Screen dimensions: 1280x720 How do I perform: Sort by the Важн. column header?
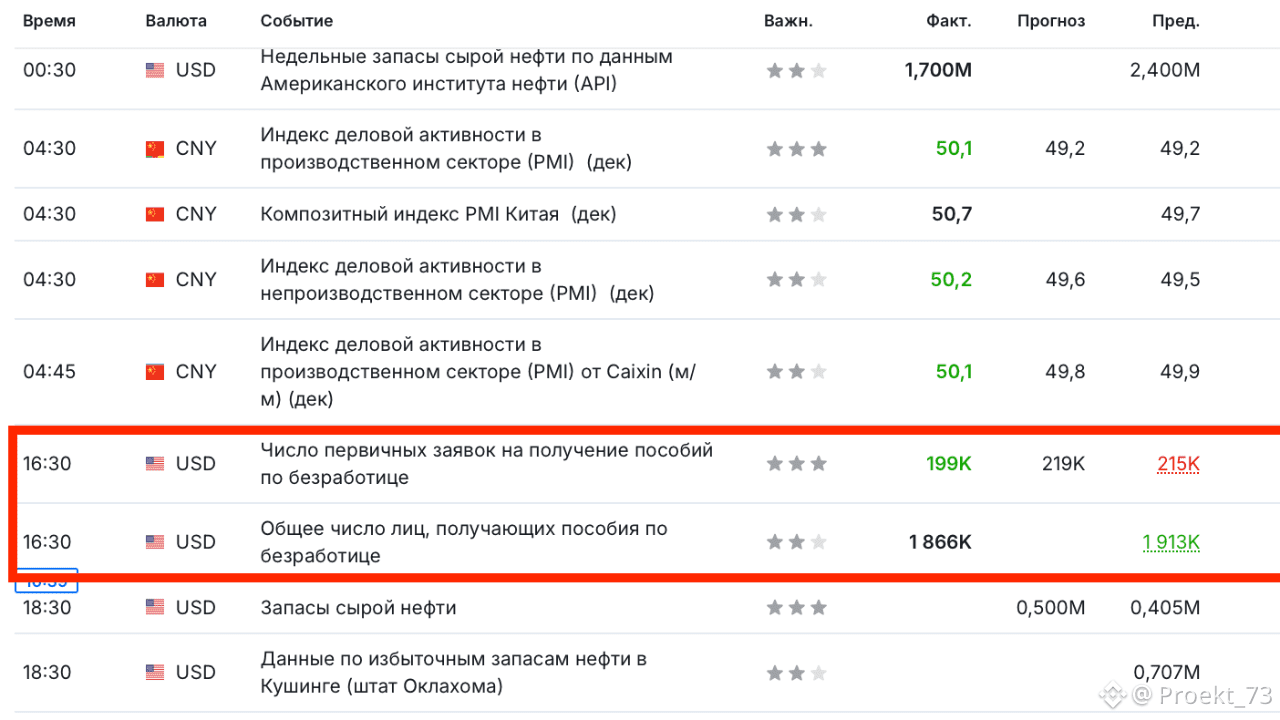(x=788, y=21)
